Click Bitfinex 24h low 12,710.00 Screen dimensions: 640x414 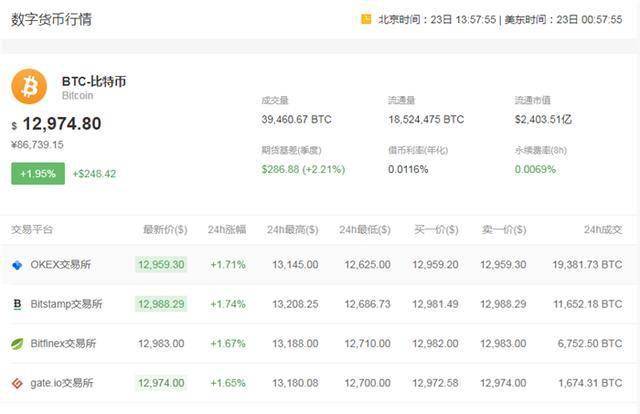(x=367, y=344)
